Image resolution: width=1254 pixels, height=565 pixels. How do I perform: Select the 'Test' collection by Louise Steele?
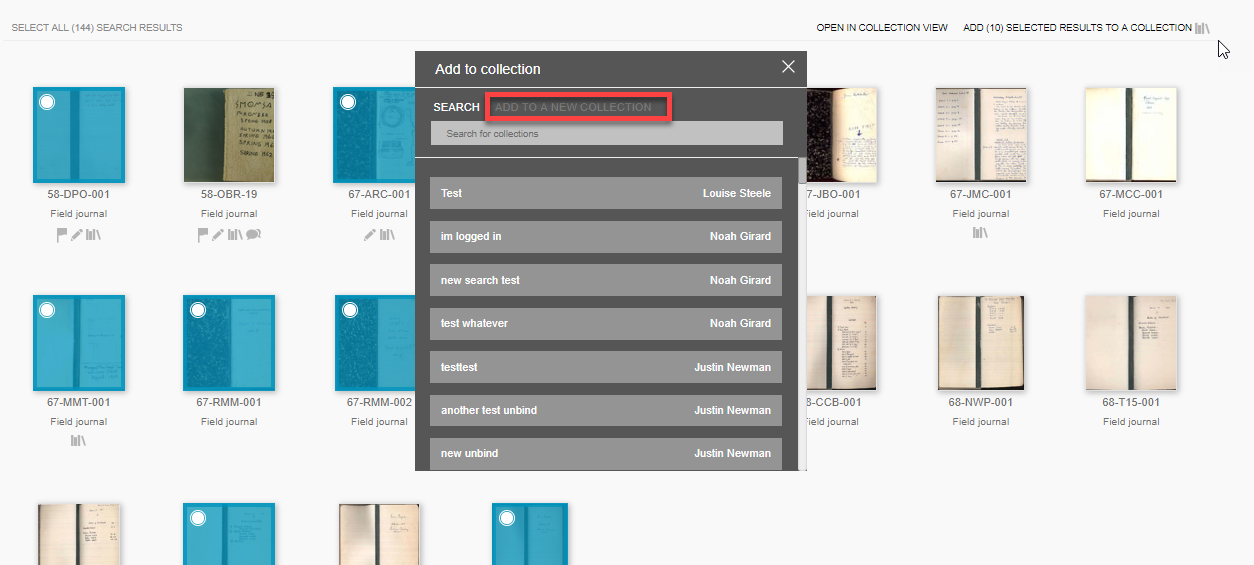click(x=606, y=193)
